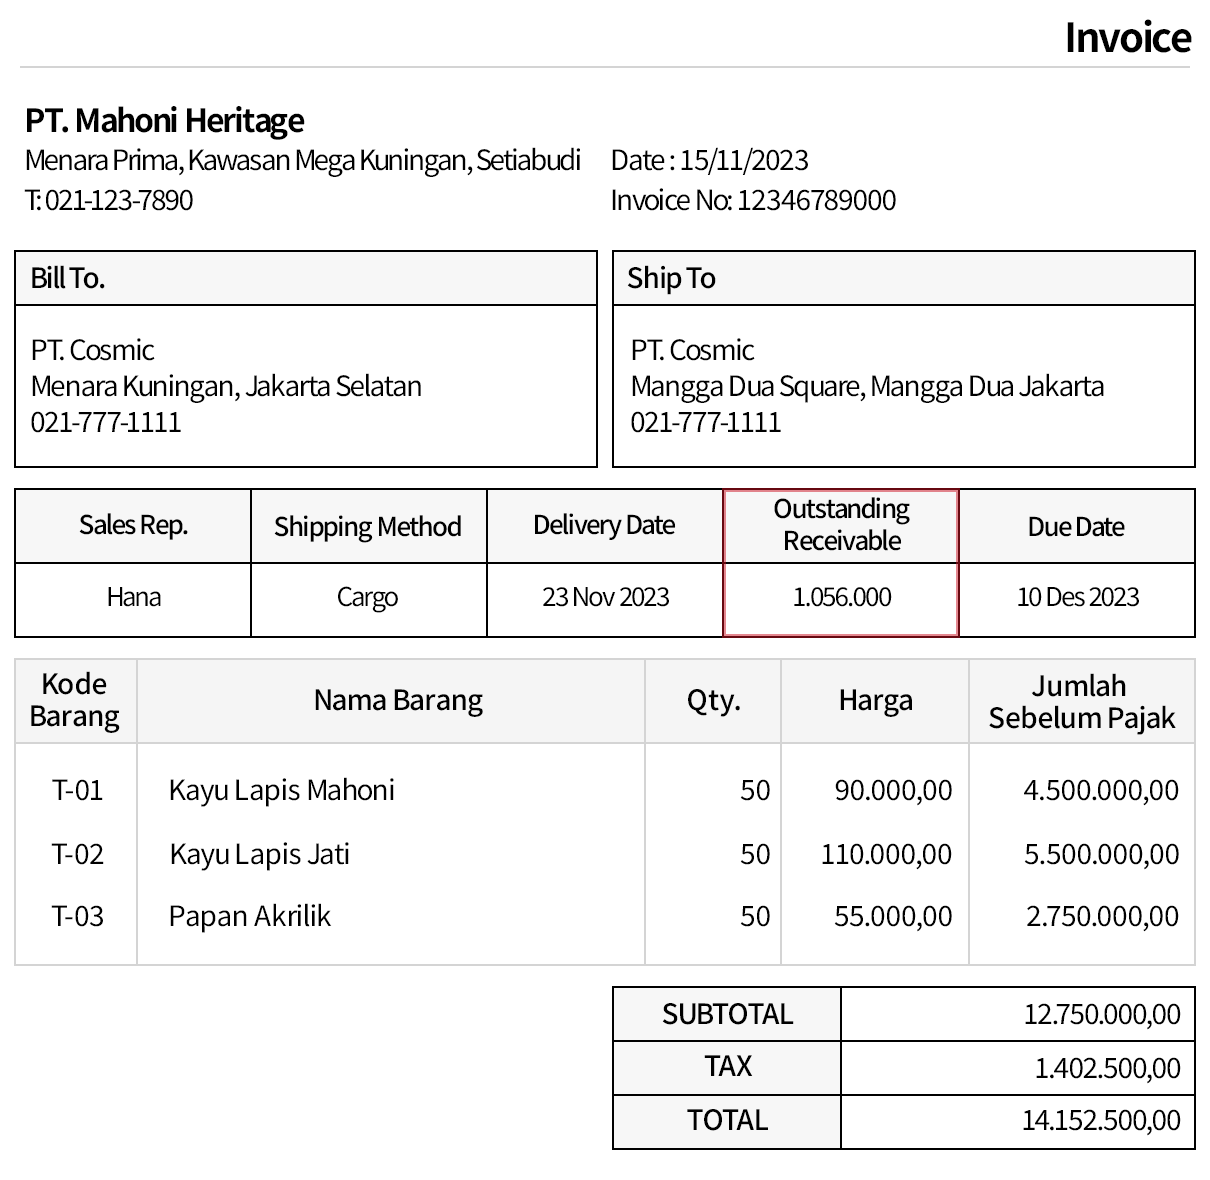Select the highlighted Outstanding Receivable amount
The width and height of the screenshot is (1210, 1180).
click(x=840, y=597)
